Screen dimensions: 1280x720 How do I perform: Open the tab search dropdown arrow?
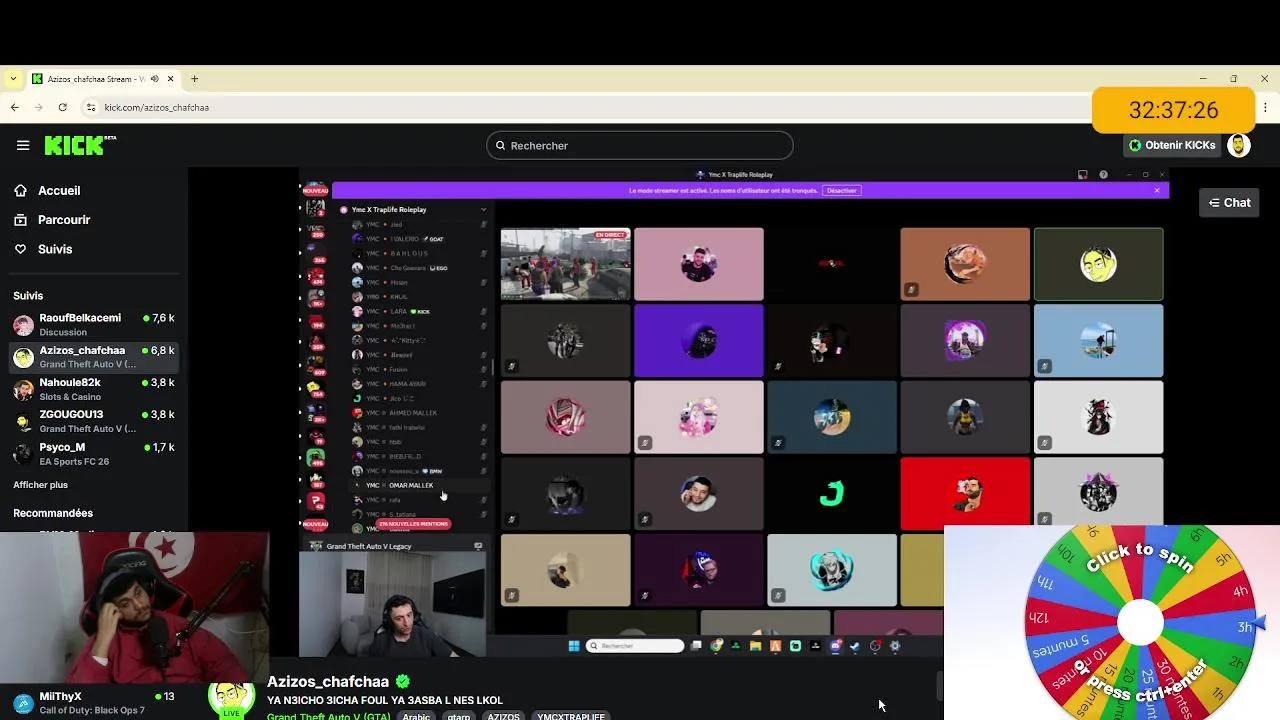point(12,79)
